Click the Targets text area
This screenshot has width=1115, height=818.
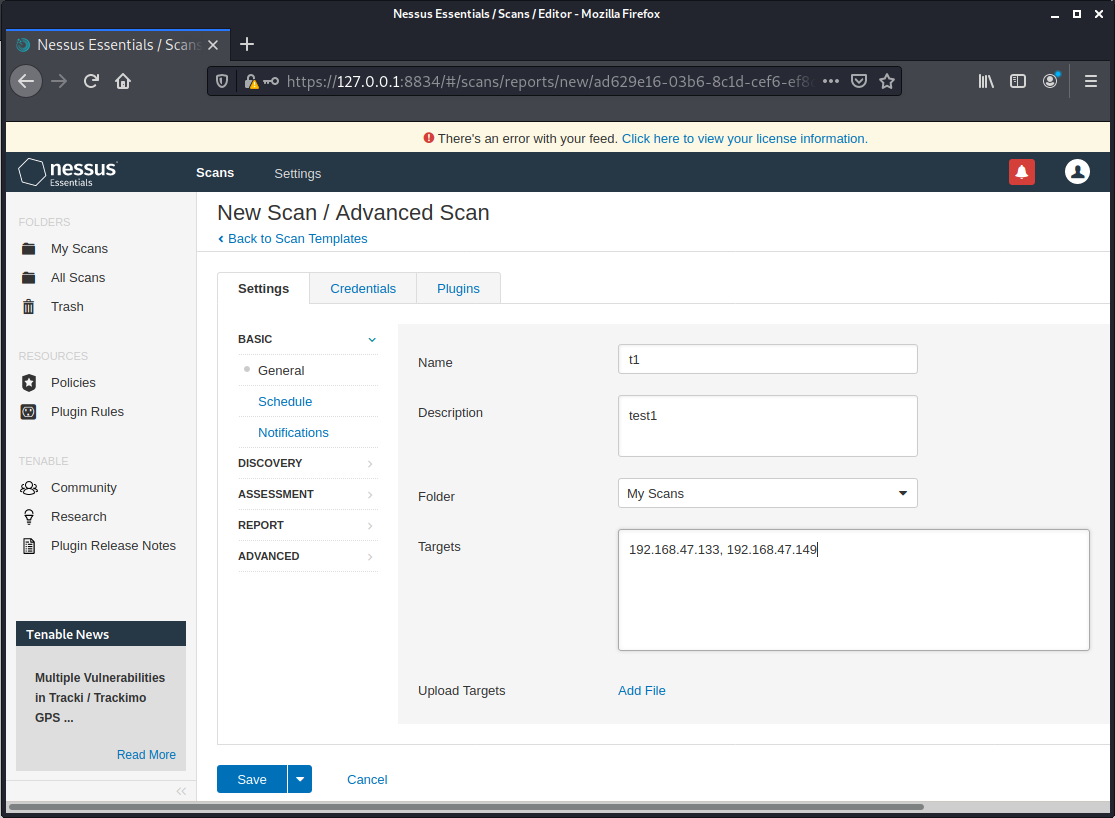[853, 590]
